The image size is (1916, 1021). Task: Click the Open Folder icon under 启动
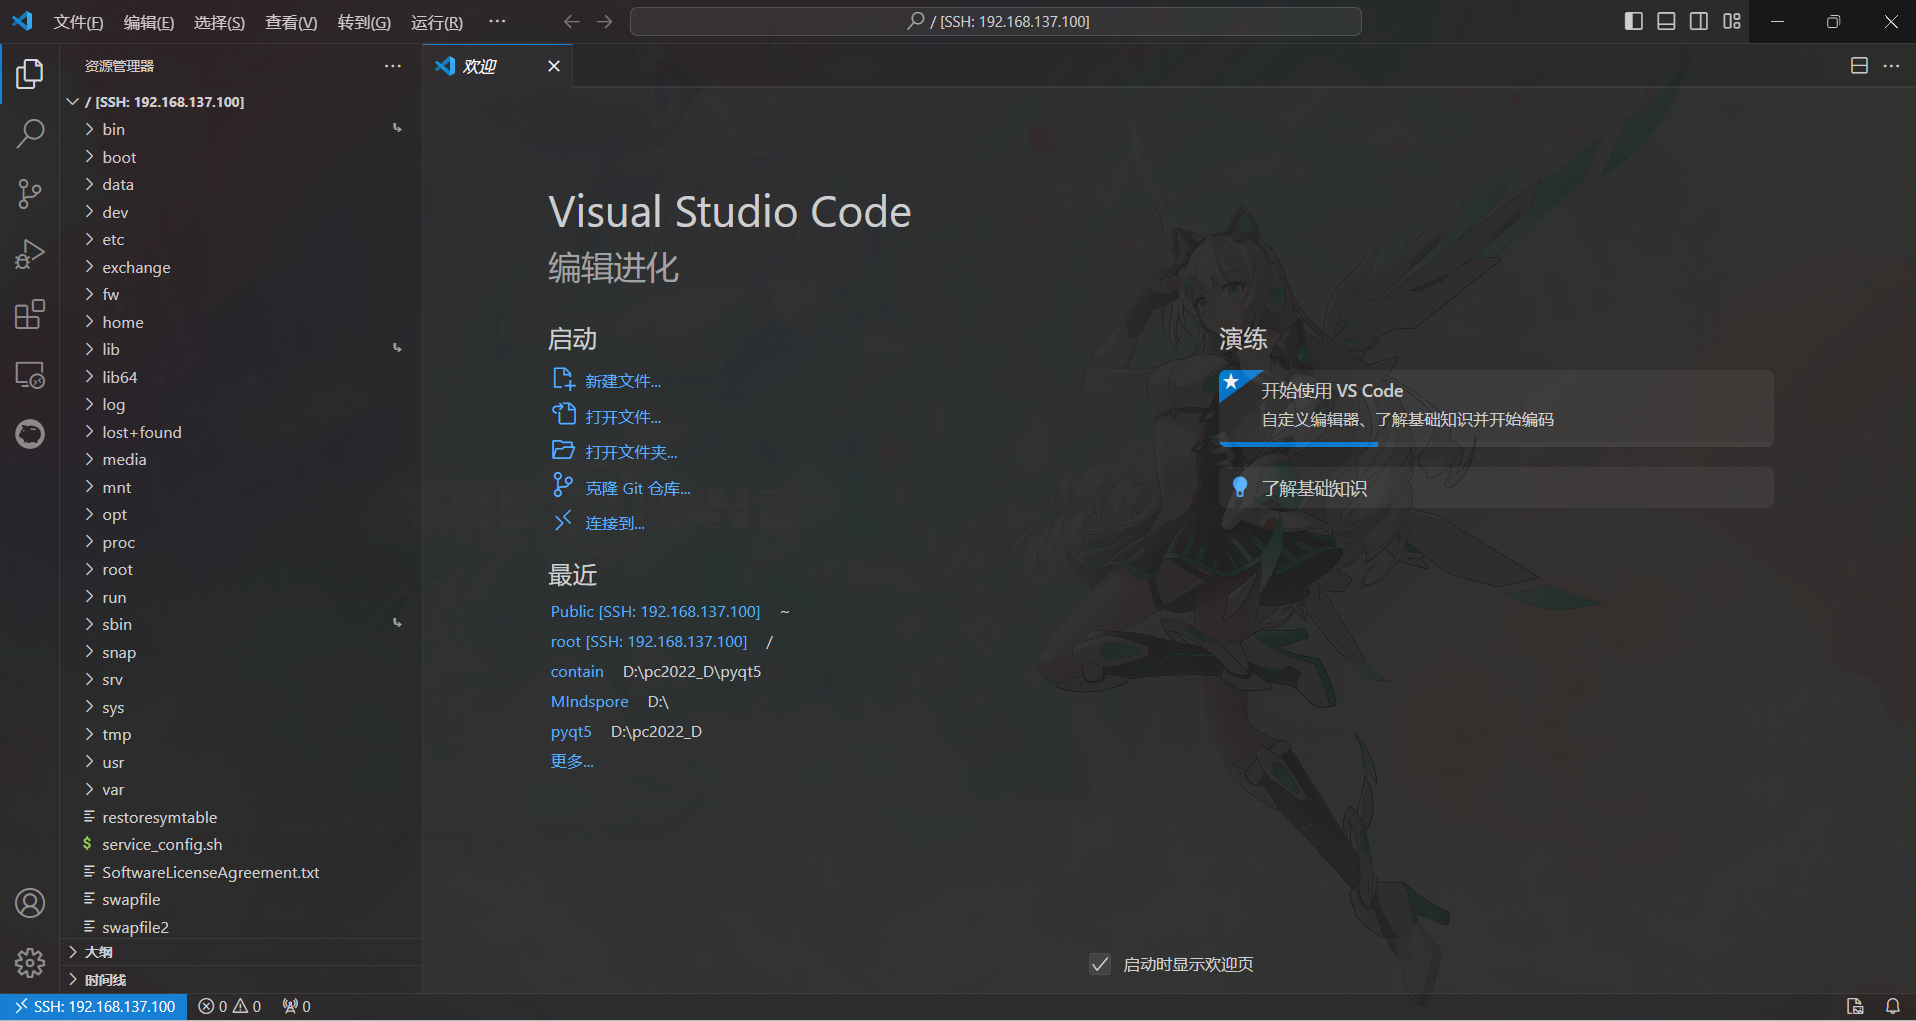click(563, 450)
